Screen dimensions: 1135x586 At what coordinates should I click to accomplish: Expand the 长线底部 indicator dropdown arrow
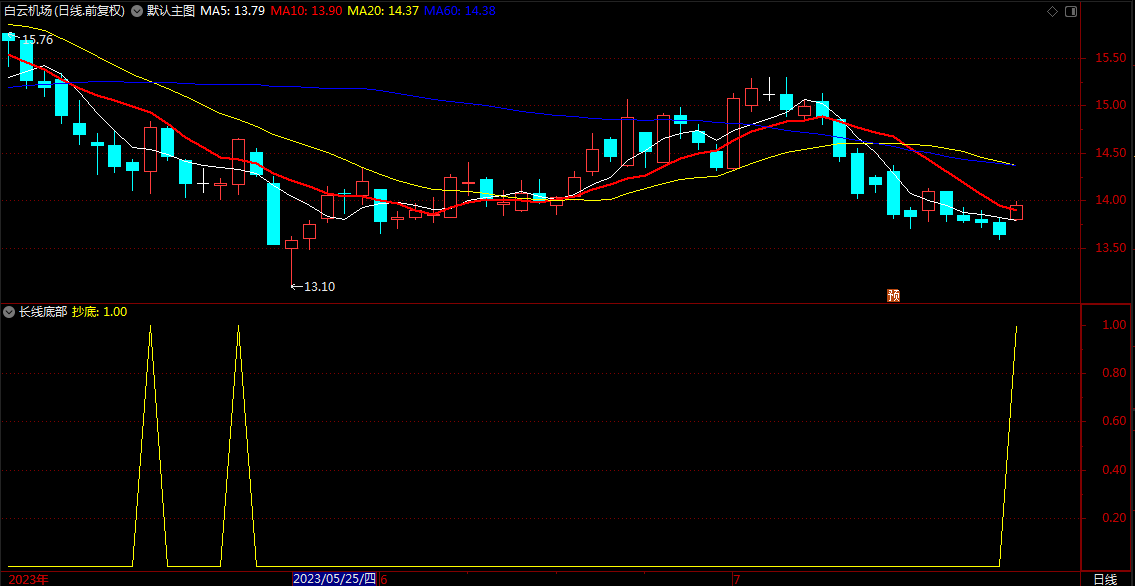click(x=9, y=312)
